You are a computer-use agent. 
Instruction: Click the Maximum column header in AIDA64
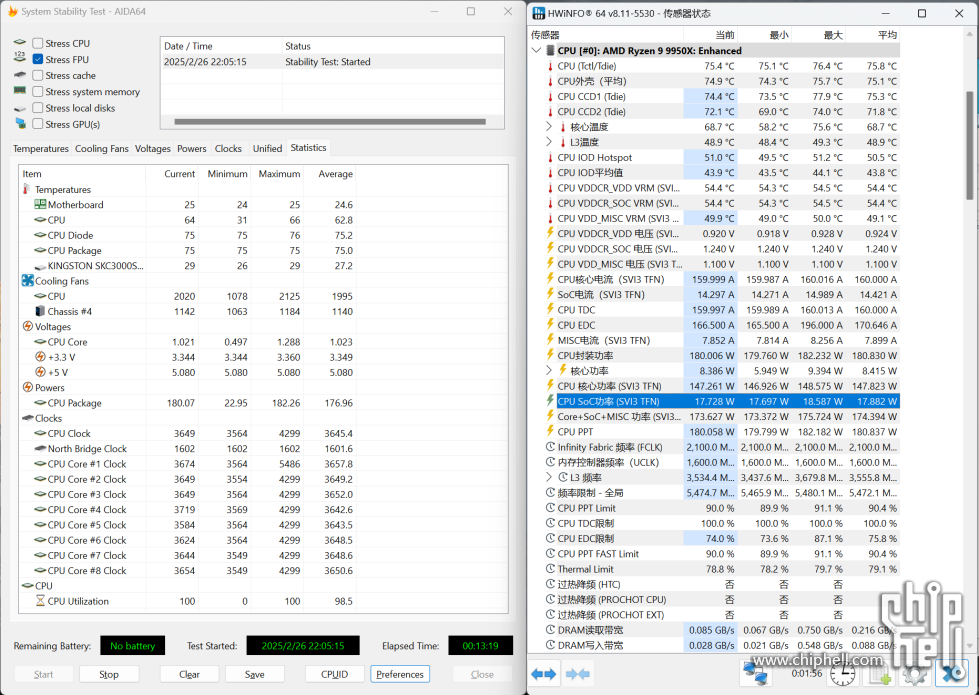[x=279, y=174]
